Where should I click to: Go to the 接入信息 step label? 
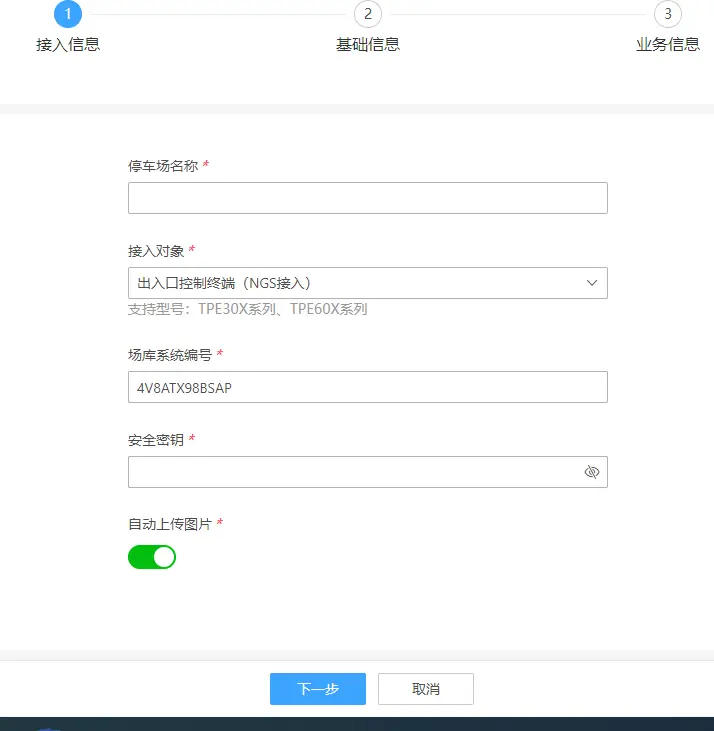(x=68, y=44)
